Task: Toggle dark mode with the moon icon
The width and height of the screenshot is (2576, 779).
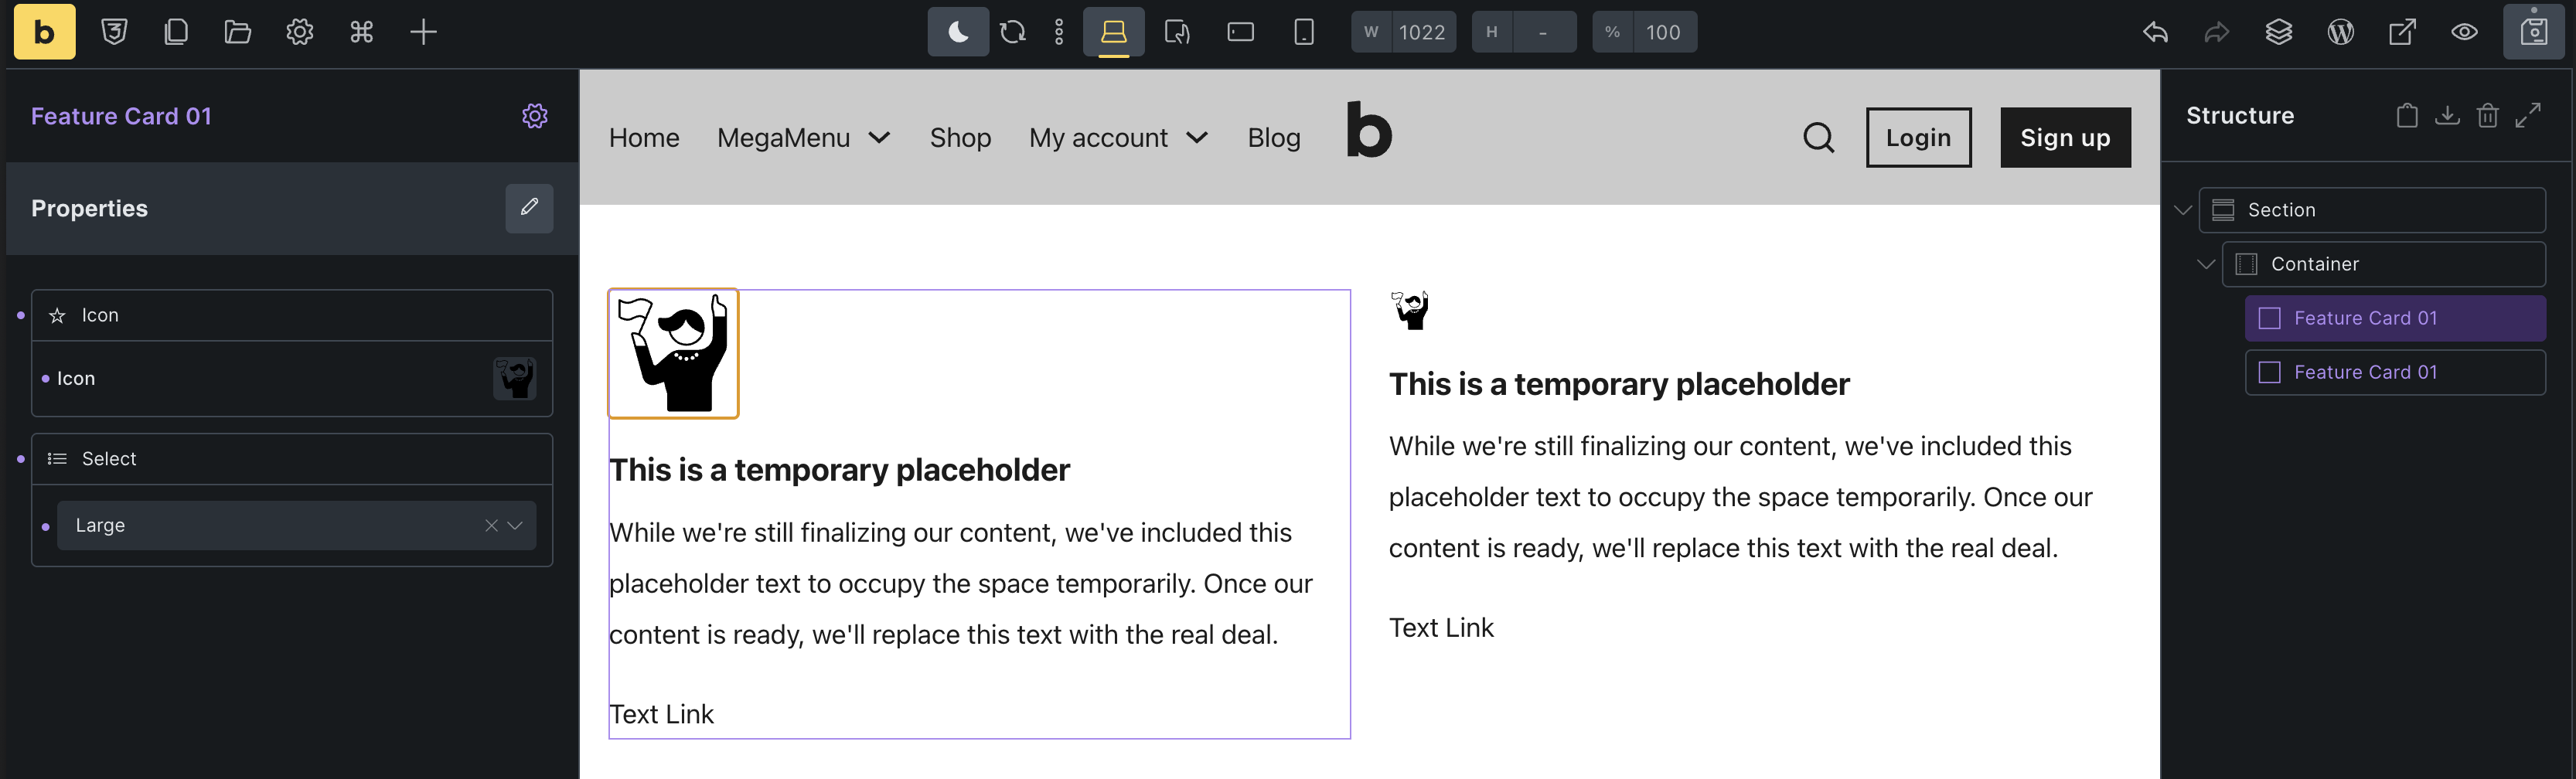Action: pos(958,31)
